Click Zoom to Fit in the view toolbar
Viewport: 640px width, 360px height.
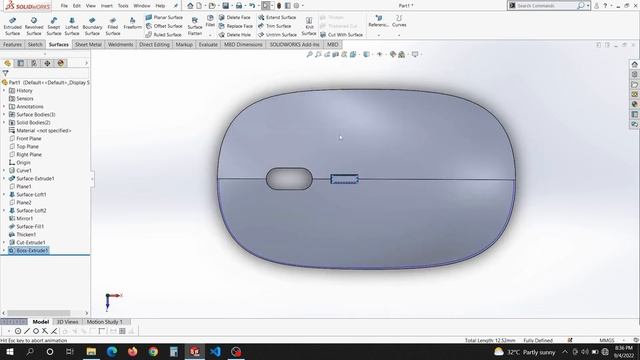click(309, 54)
